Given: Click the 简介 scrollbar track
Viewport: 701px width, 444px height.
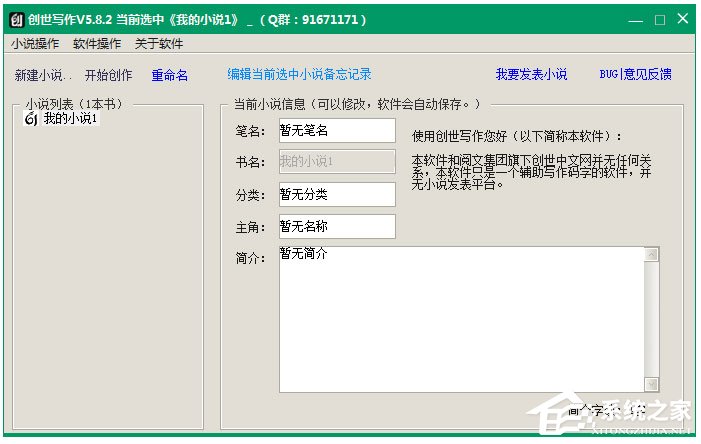Looking at the screenshot, I should point(652,319).
